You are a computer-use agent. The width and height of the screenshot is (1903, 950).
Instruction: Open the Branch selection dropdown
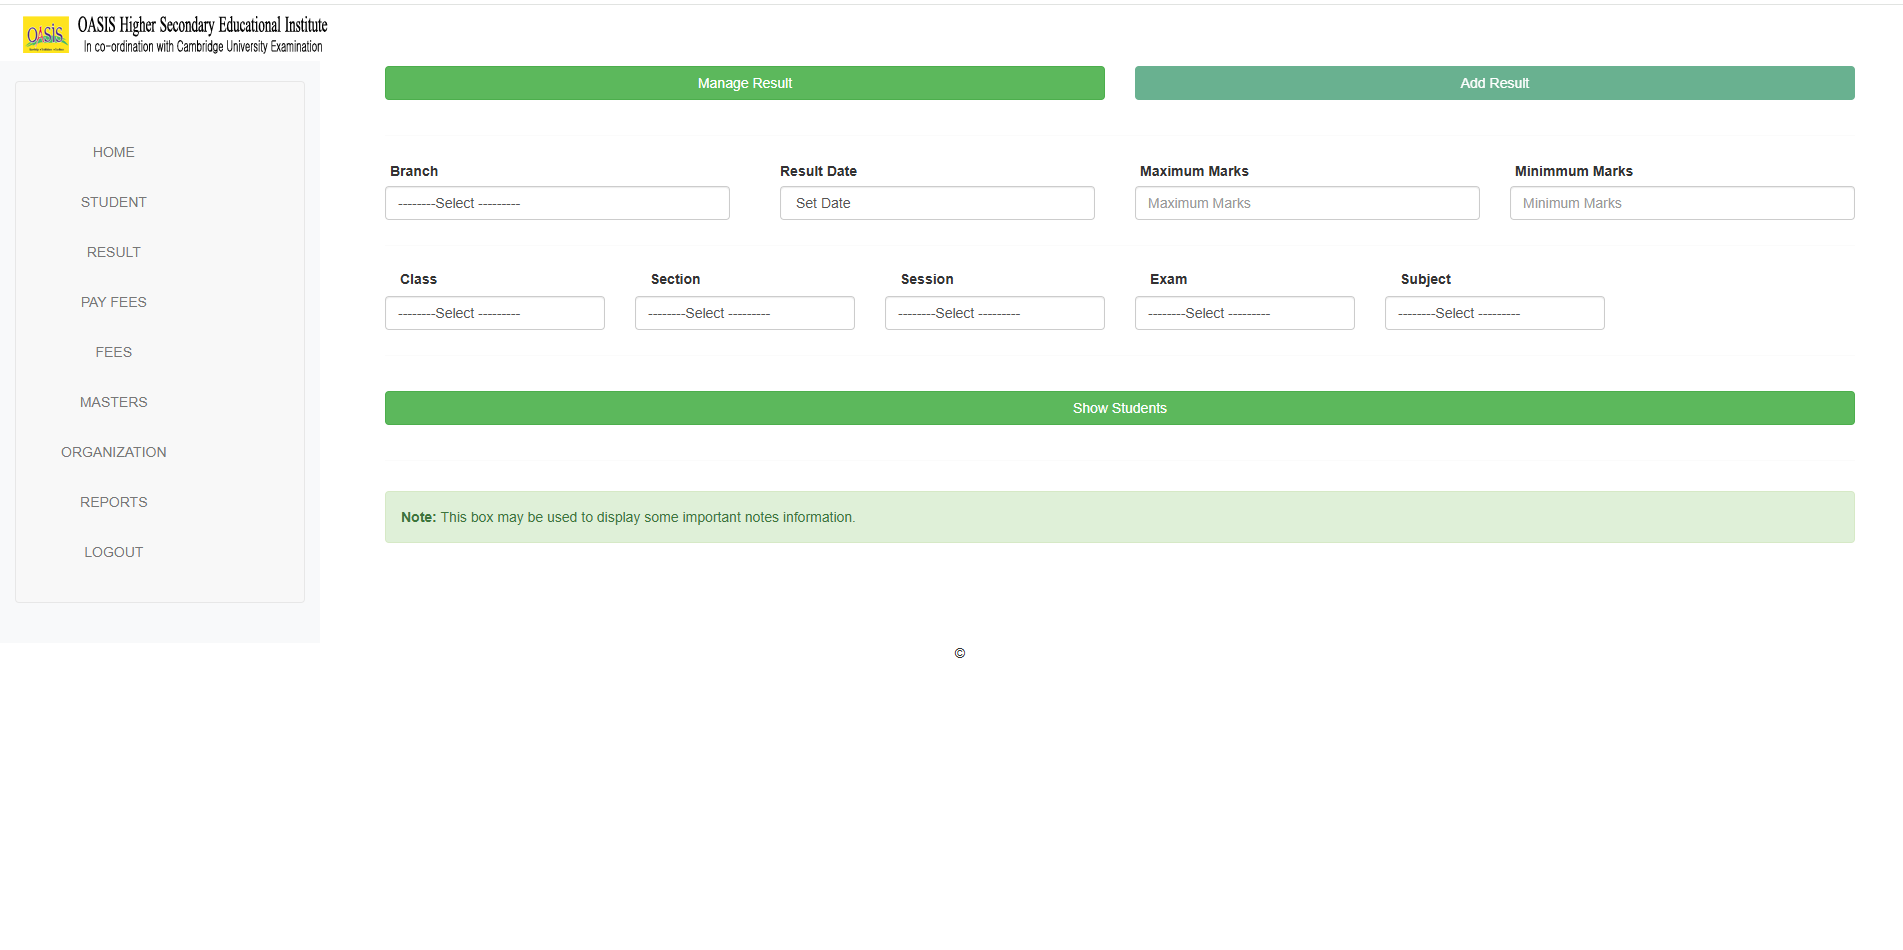[557, 203]
